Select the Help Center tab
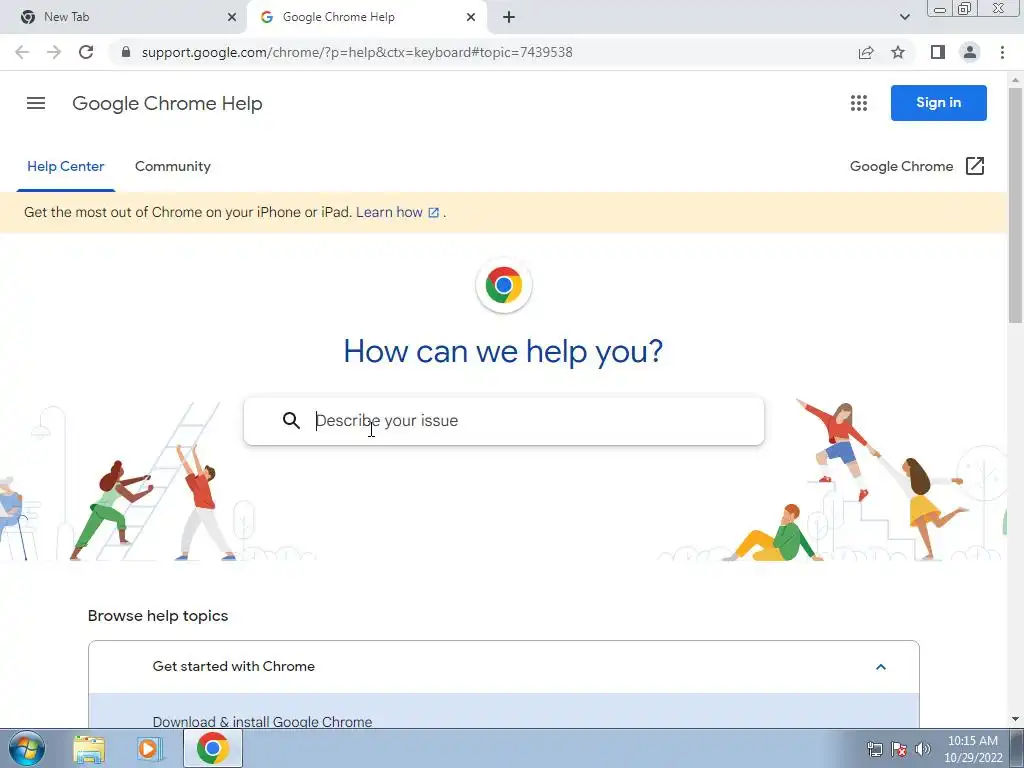Screen dimensions: 1024x768 coord(65,167)
